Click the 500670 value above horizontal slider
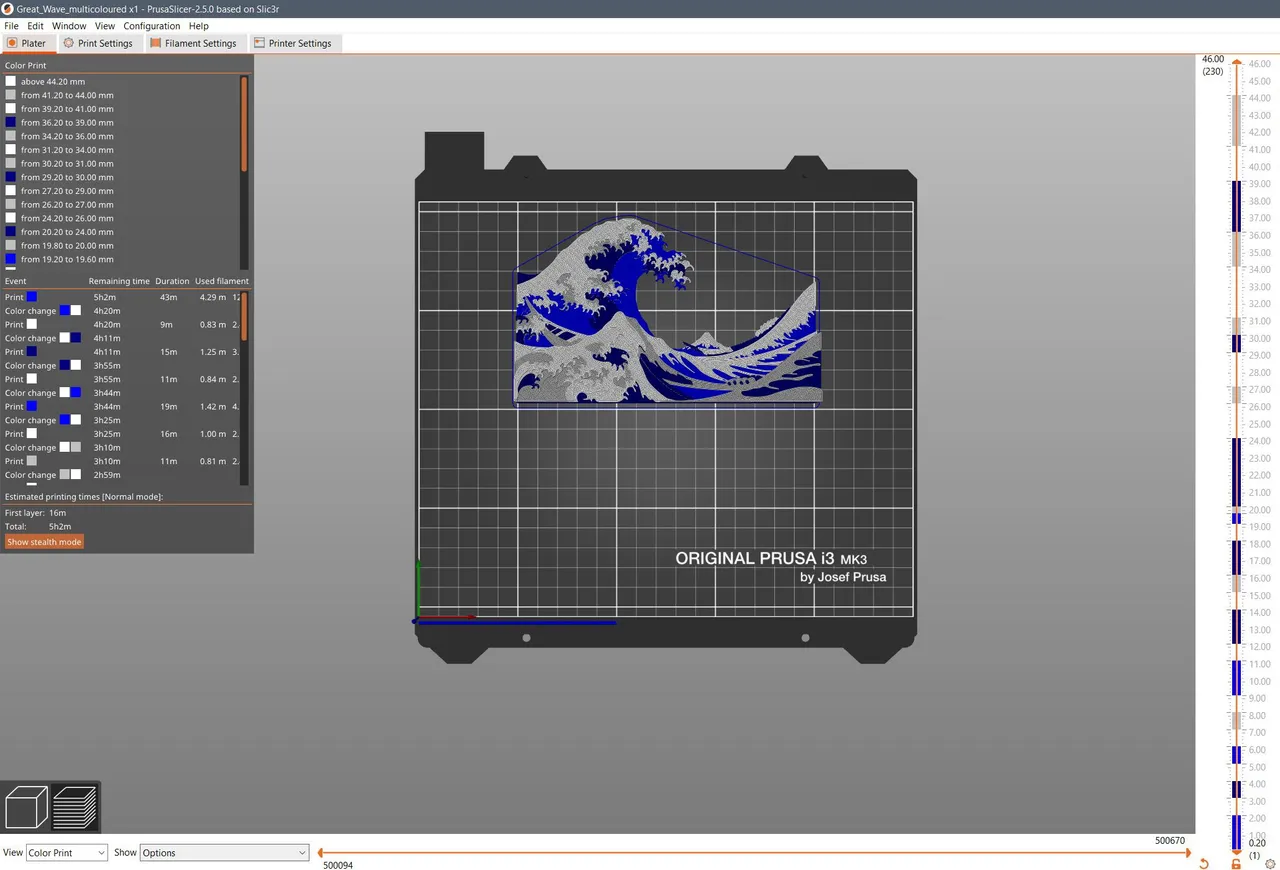 coord(1169,841)
